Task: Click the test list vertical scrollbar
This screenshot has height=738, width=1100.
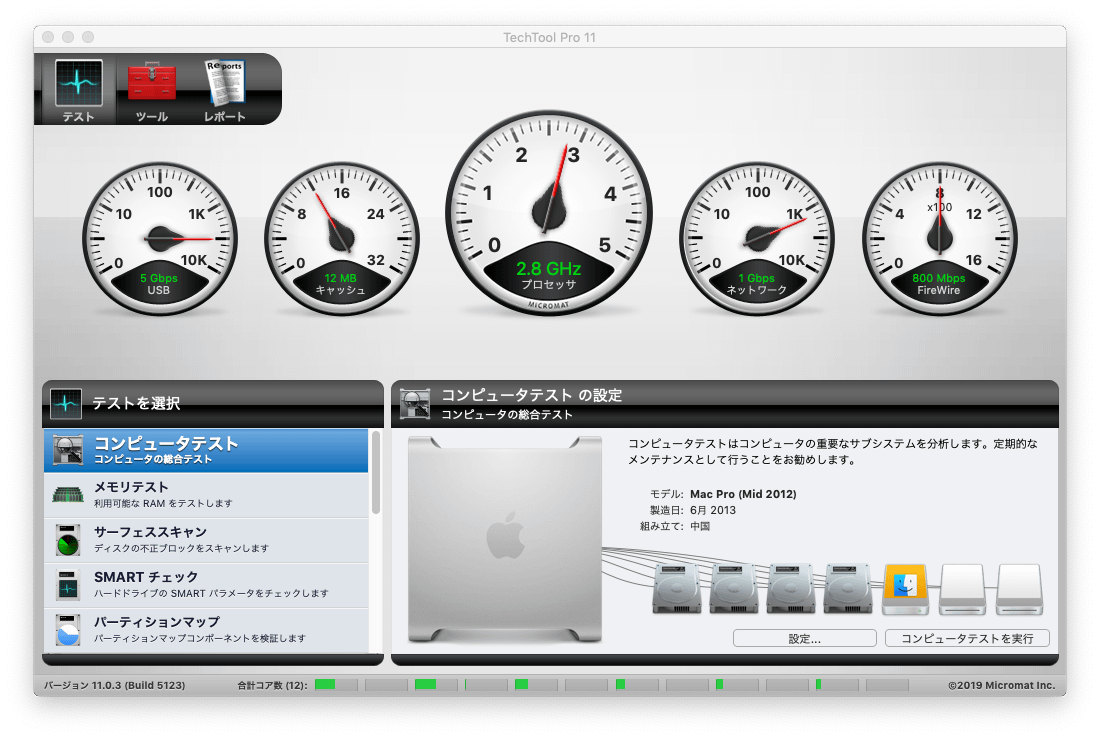Action: (x=376, y=472)
